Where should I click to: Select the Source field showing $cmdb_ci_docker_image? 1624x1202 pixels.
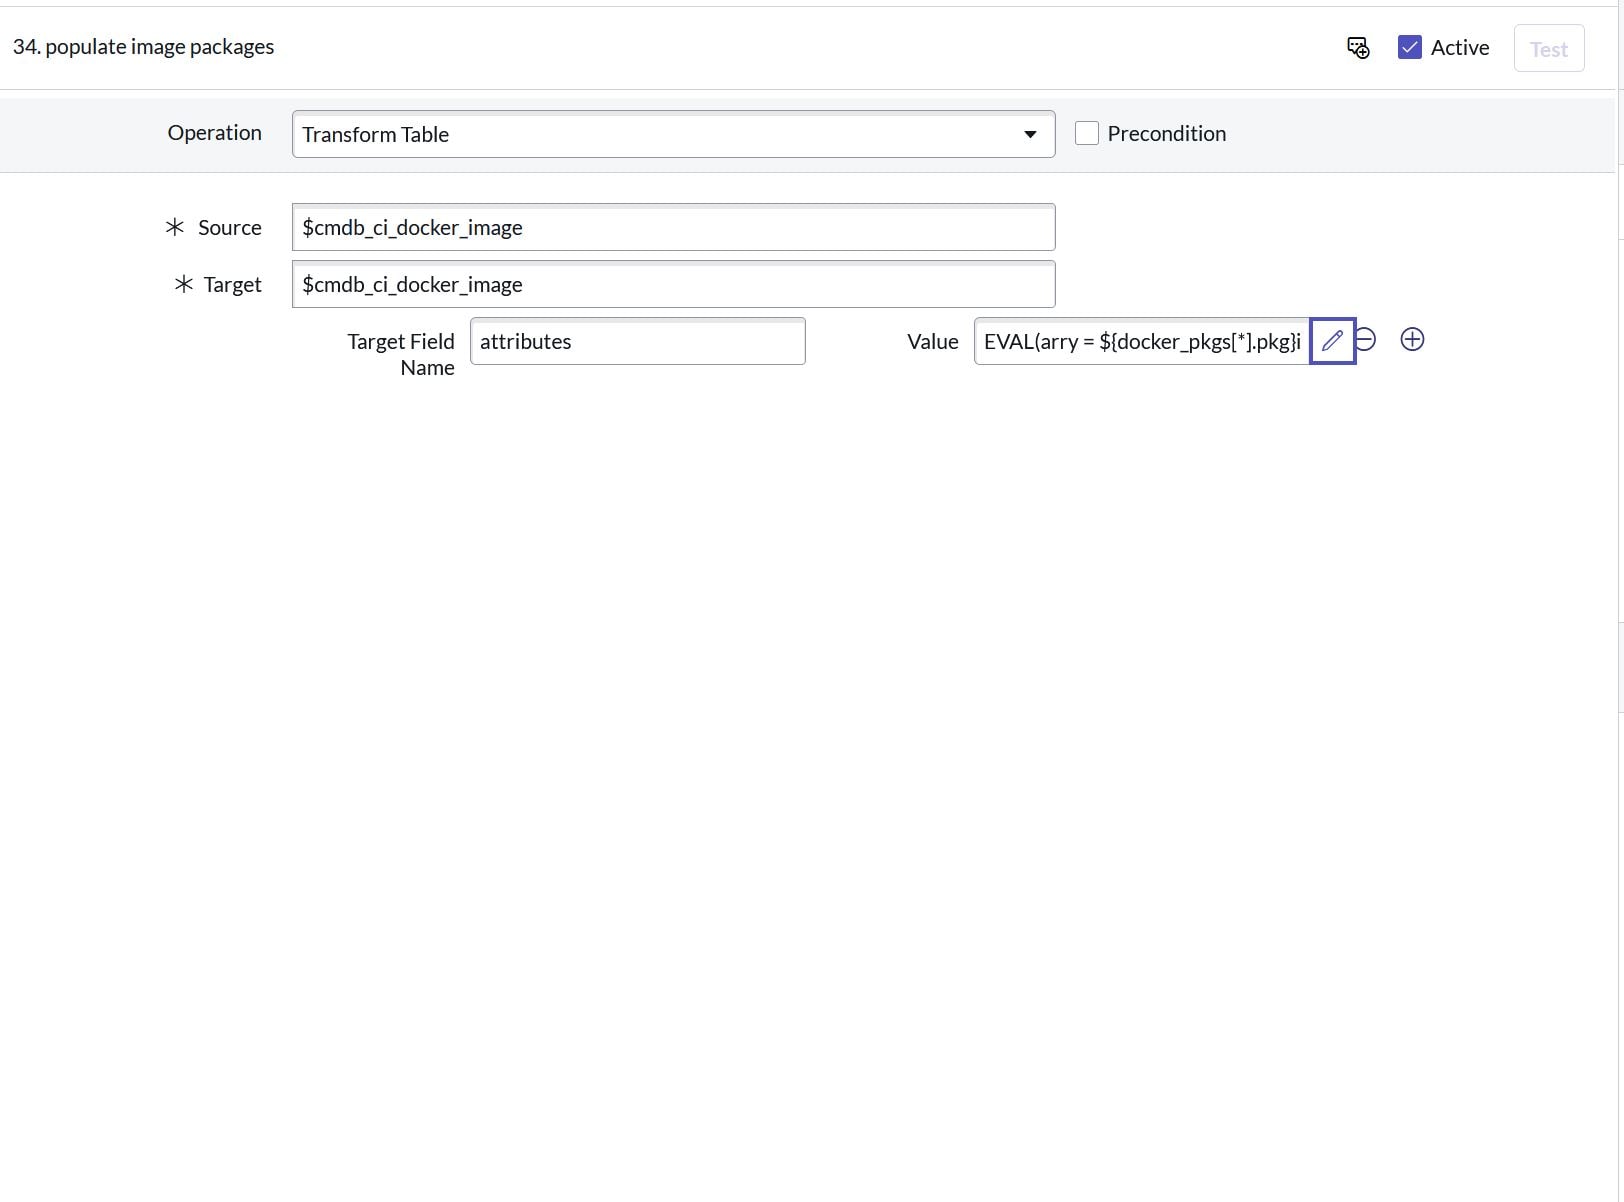pos(672,227)
